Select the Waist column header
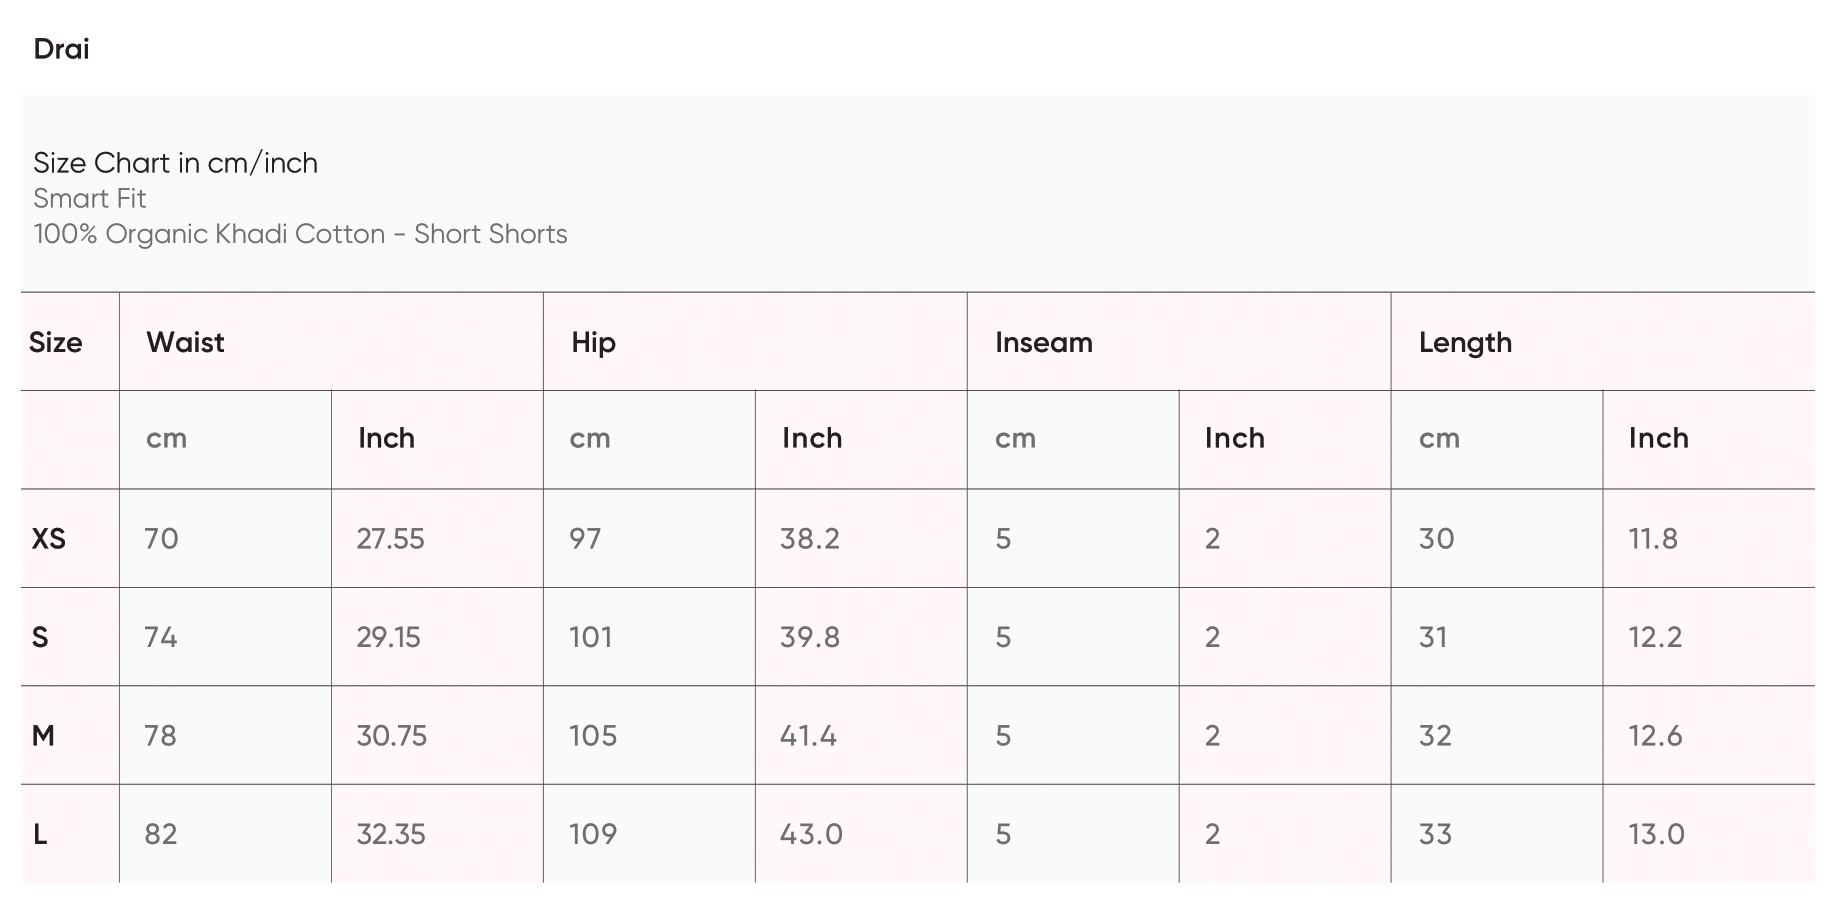The width and height of the screenshot is (1832, 918). [185, 342]
